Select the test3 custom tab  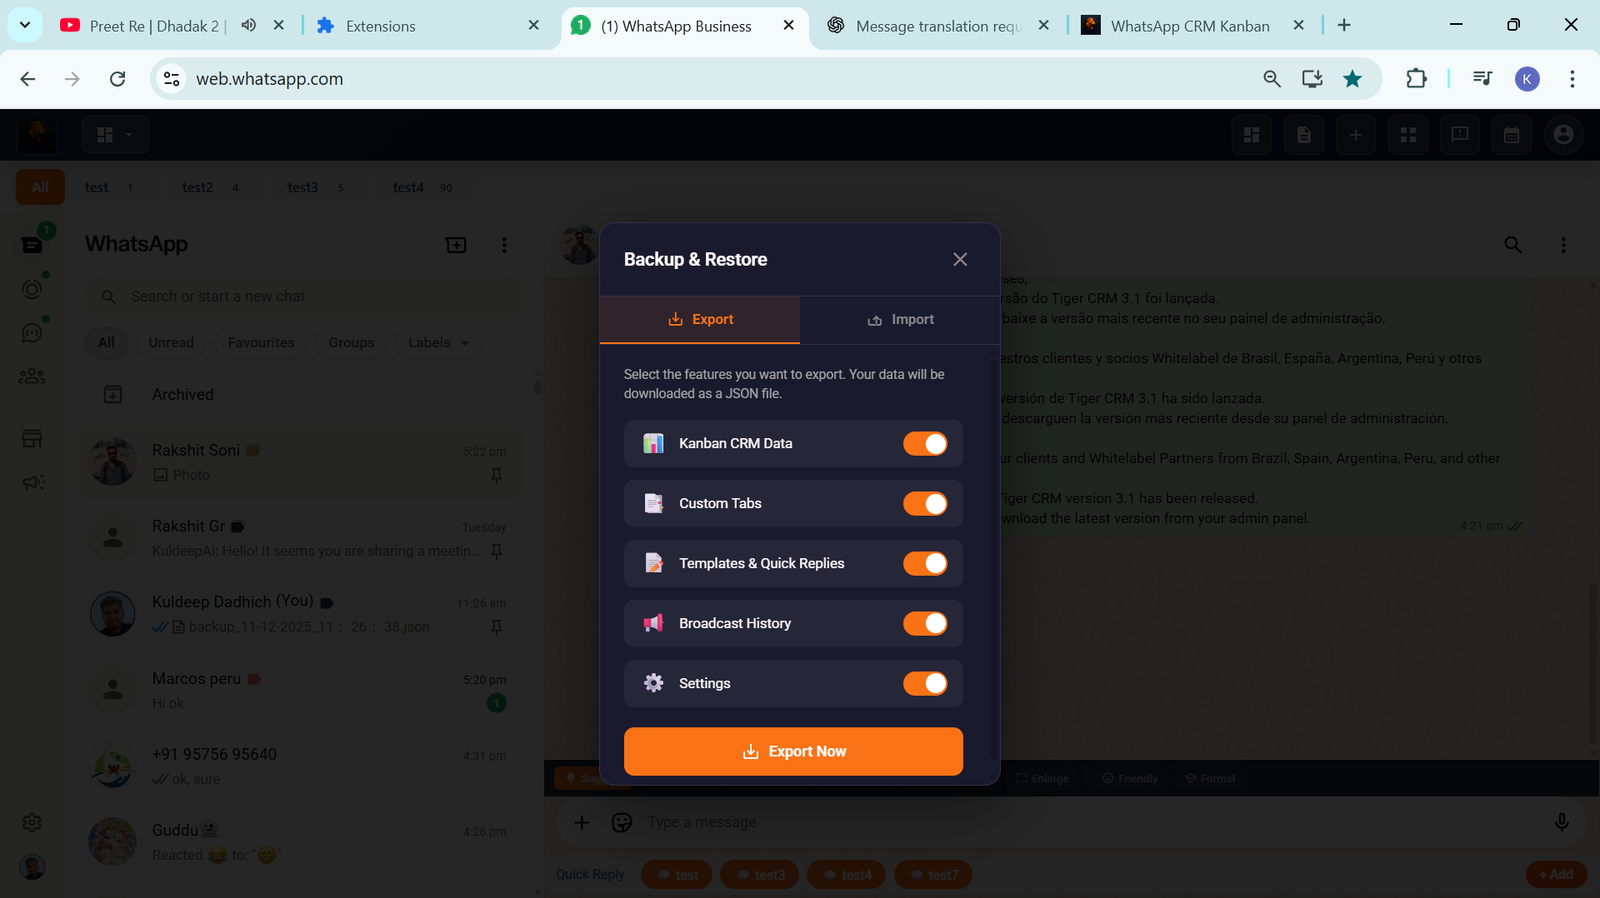pyautogui.click(x=315, y=187)
